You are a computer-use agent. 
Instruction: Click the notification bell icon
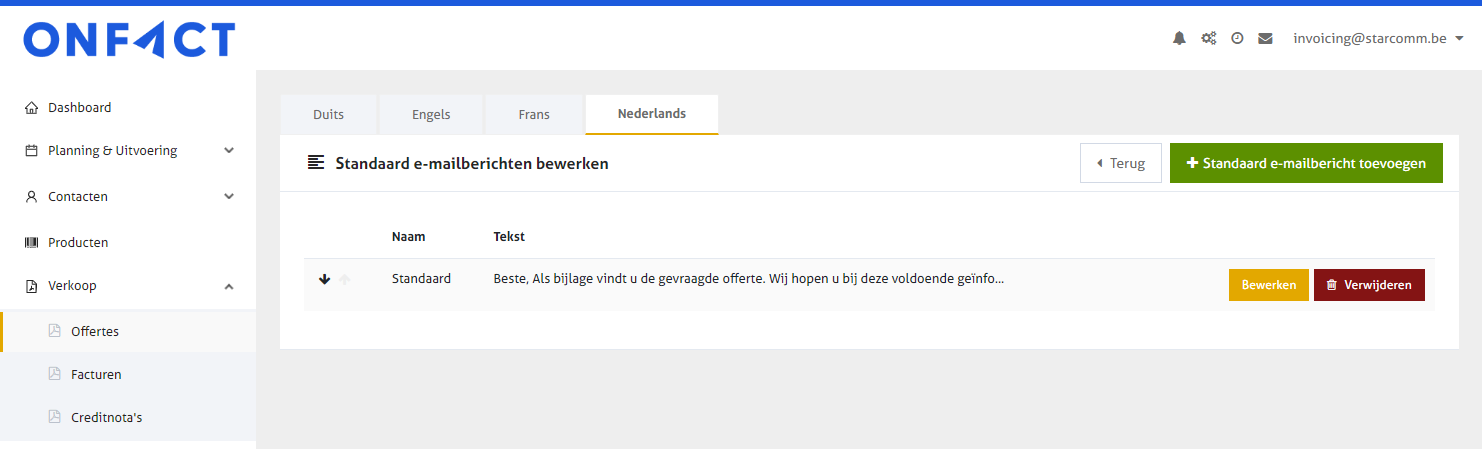coord(1179,38)
